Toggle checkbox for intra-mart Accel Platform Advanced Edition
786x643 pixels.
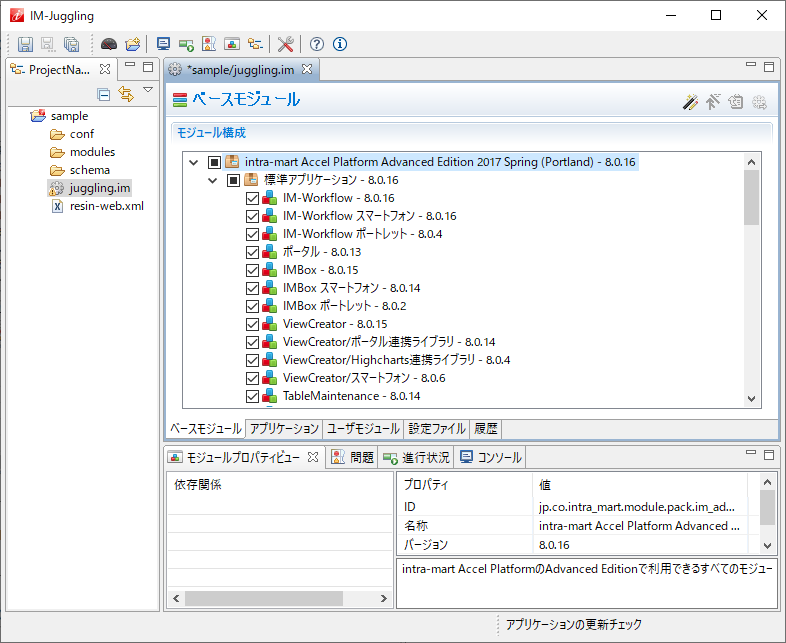tap(214, 162)
